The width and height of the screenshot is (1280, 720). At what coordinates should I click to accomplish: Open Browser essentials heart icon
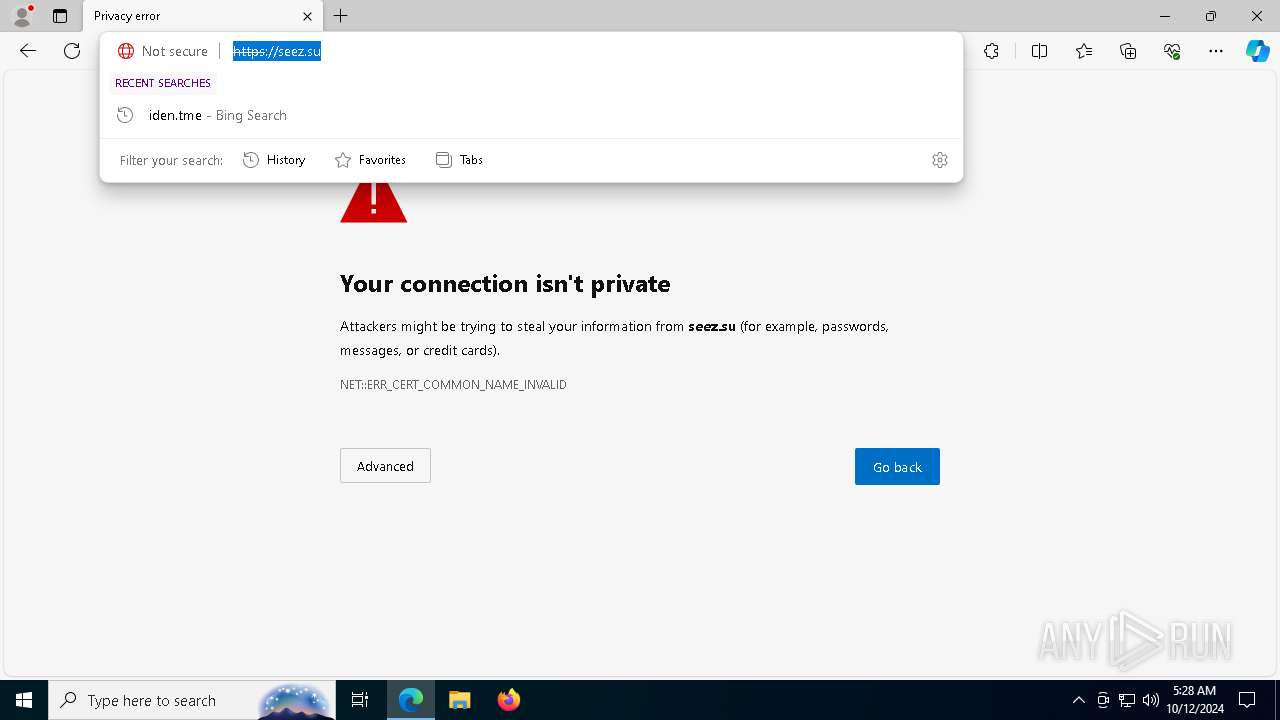[1172, 51]
